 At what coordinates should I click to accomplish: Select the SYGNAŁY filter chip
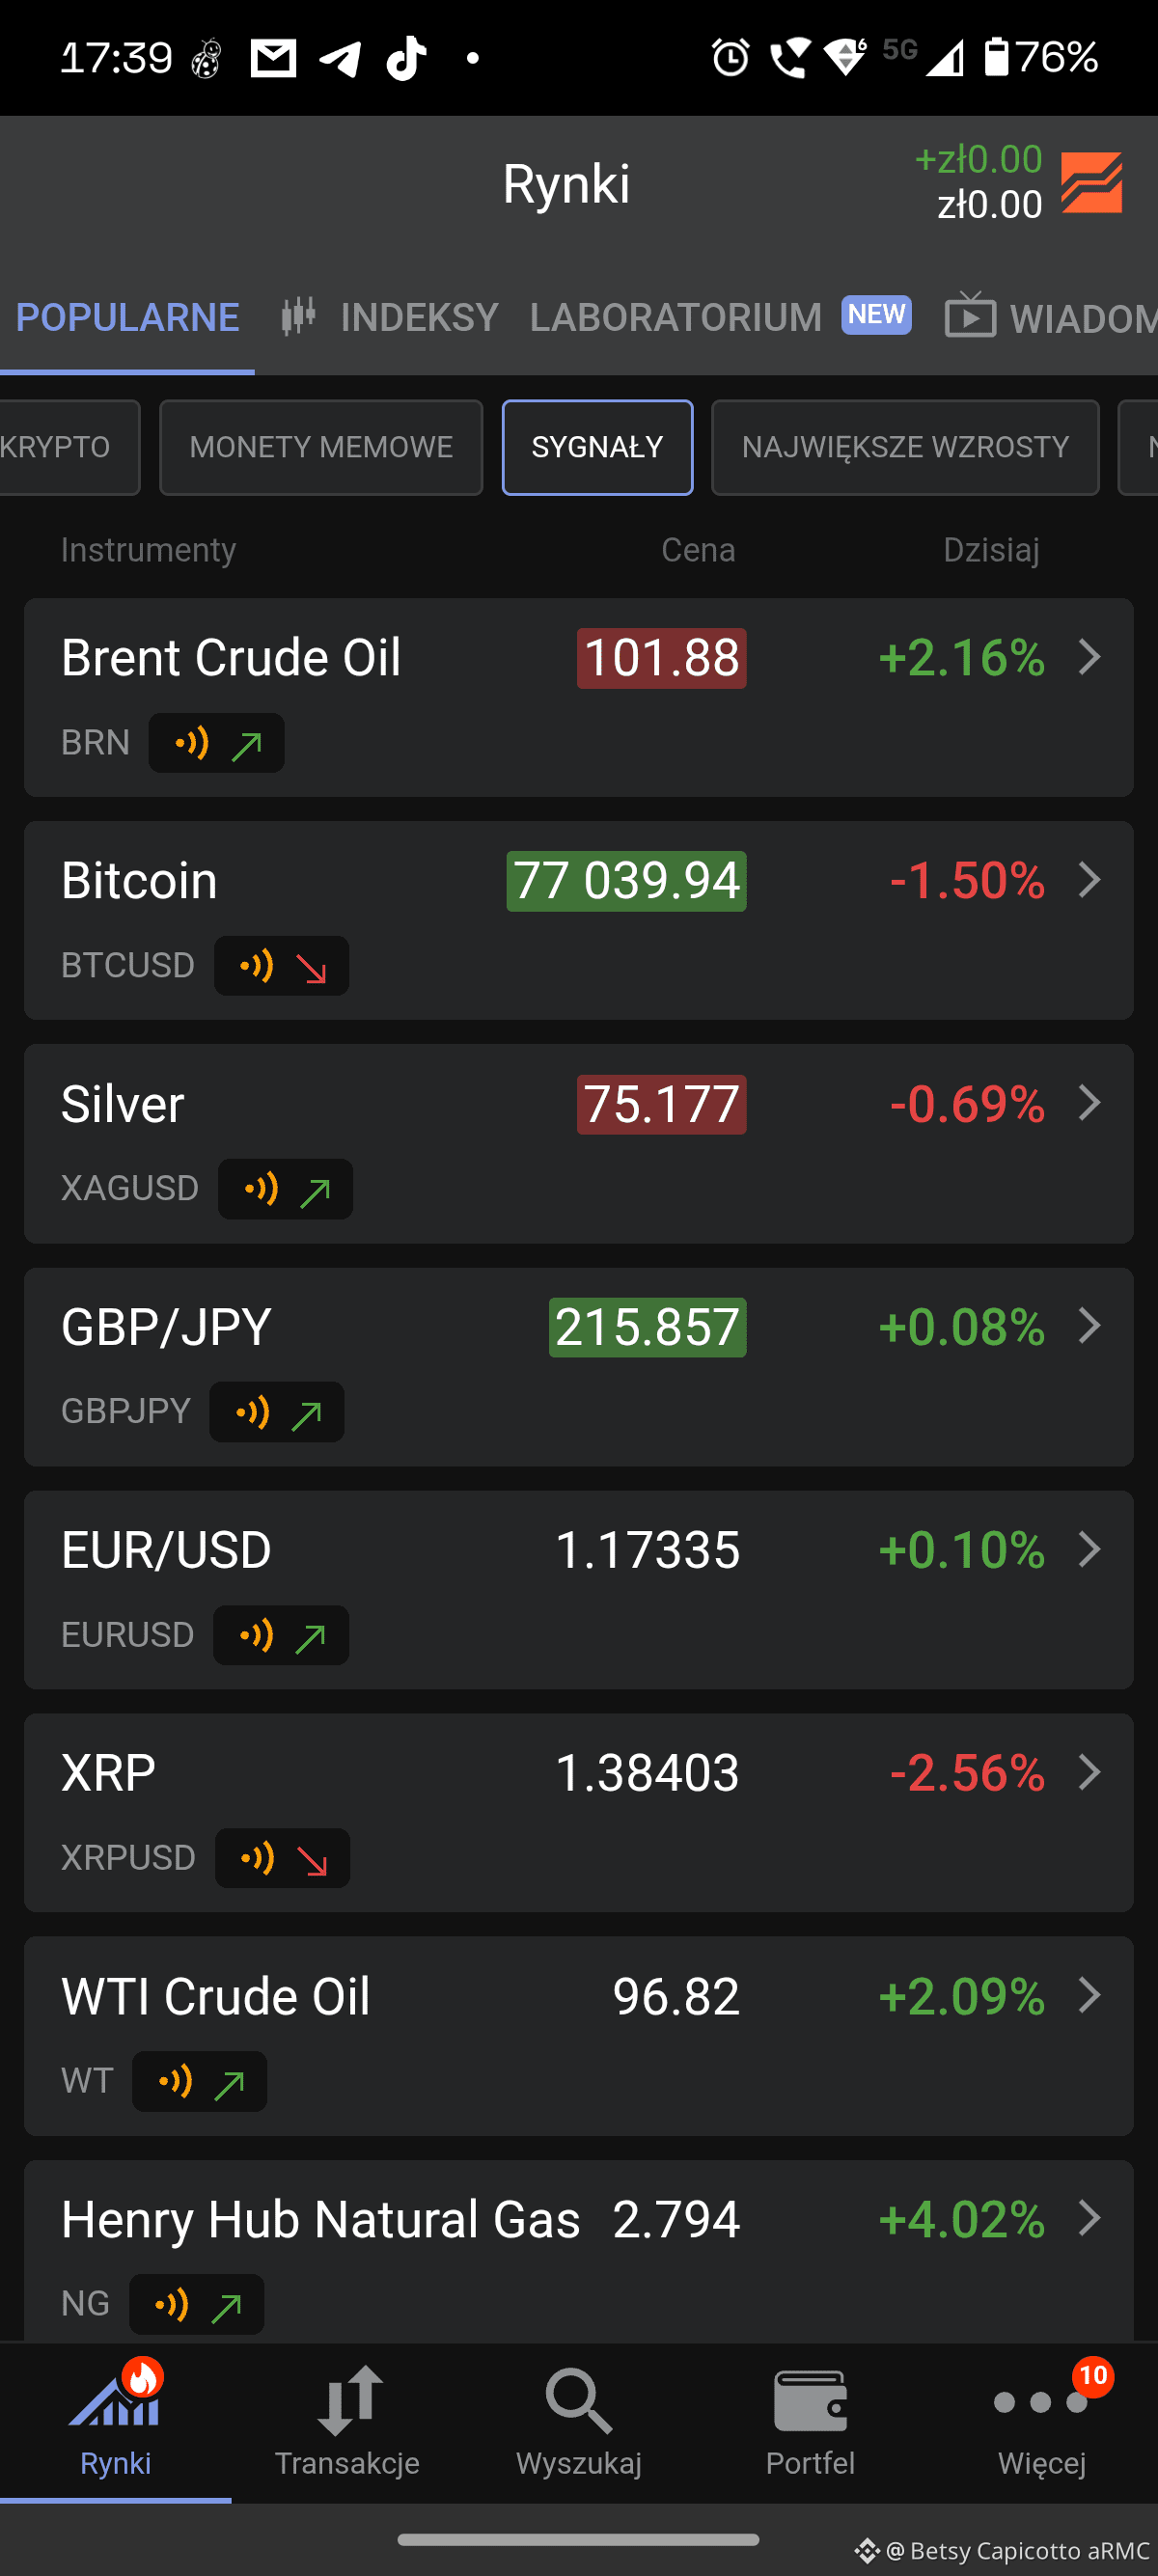[x=597, y=447]
